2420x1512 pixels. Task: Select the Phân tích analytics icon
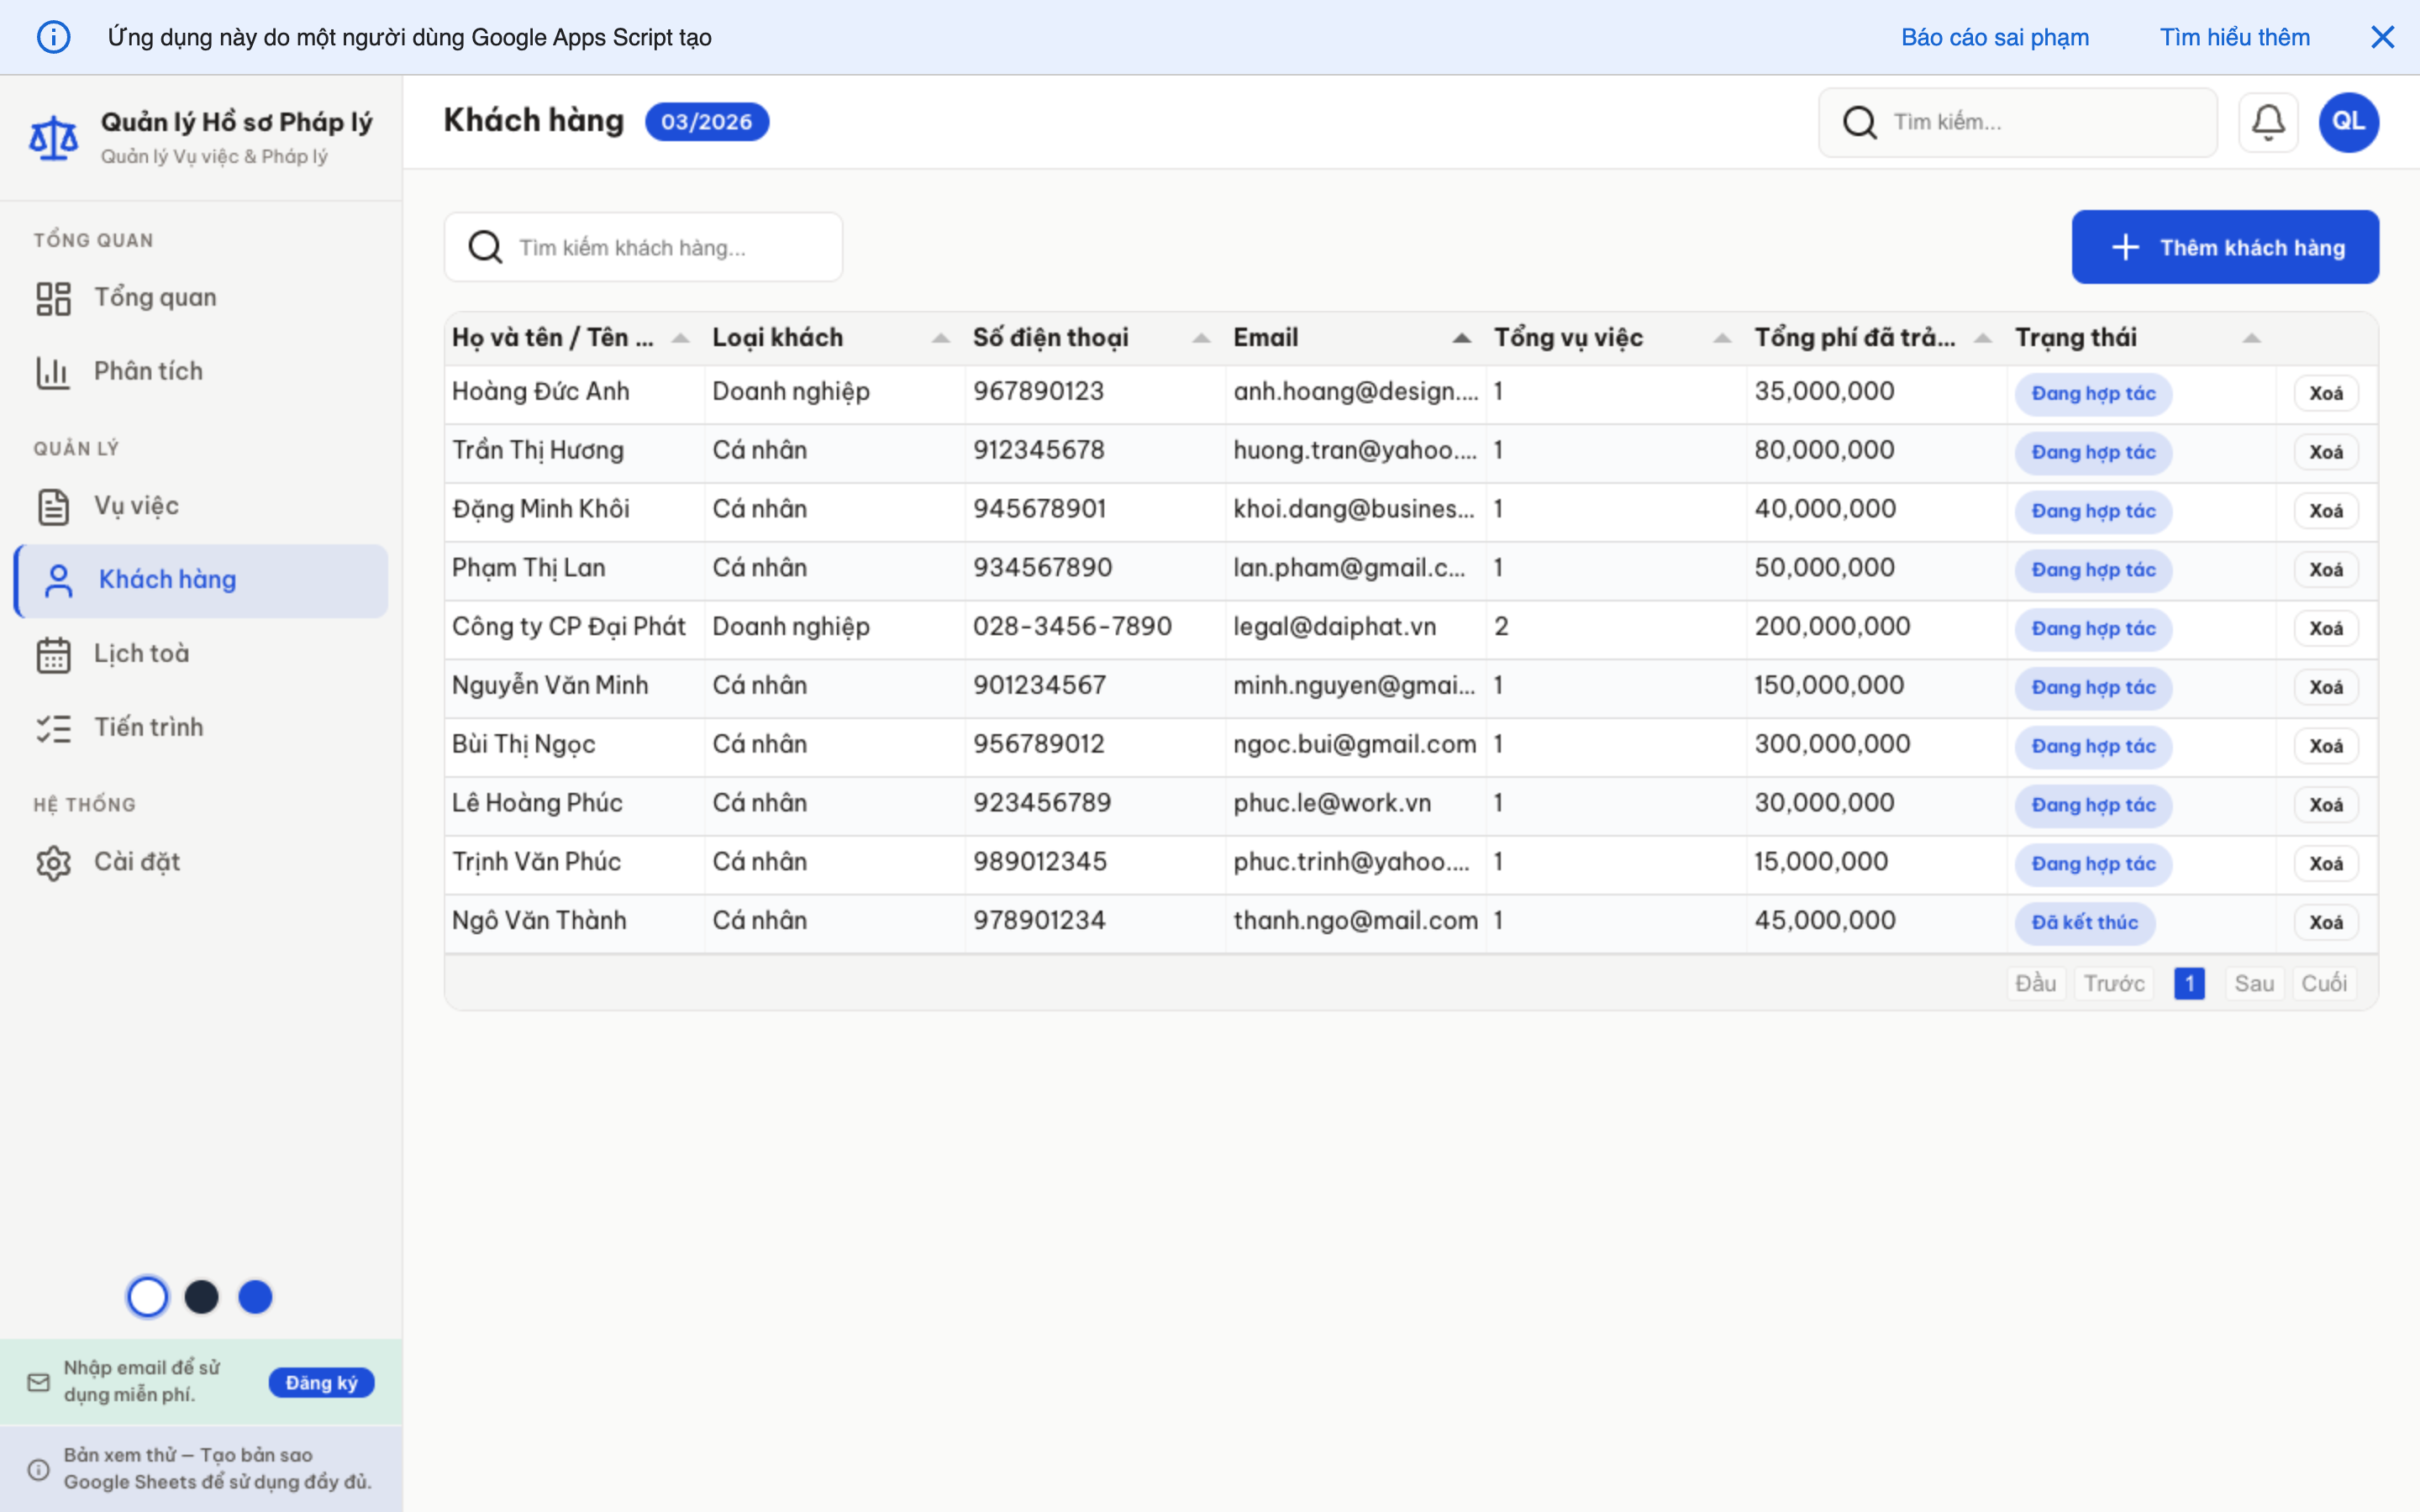click(53, 371)
